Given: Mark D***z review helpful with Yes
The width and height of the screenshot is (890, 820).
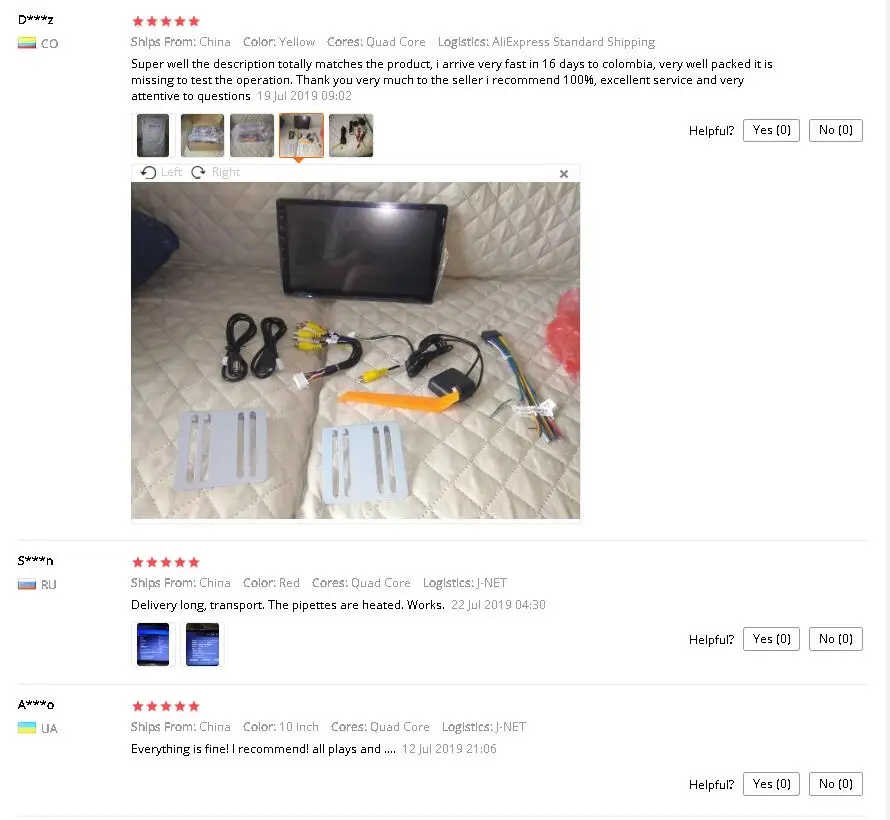Looking at the screenshot, I should point(771,131).
